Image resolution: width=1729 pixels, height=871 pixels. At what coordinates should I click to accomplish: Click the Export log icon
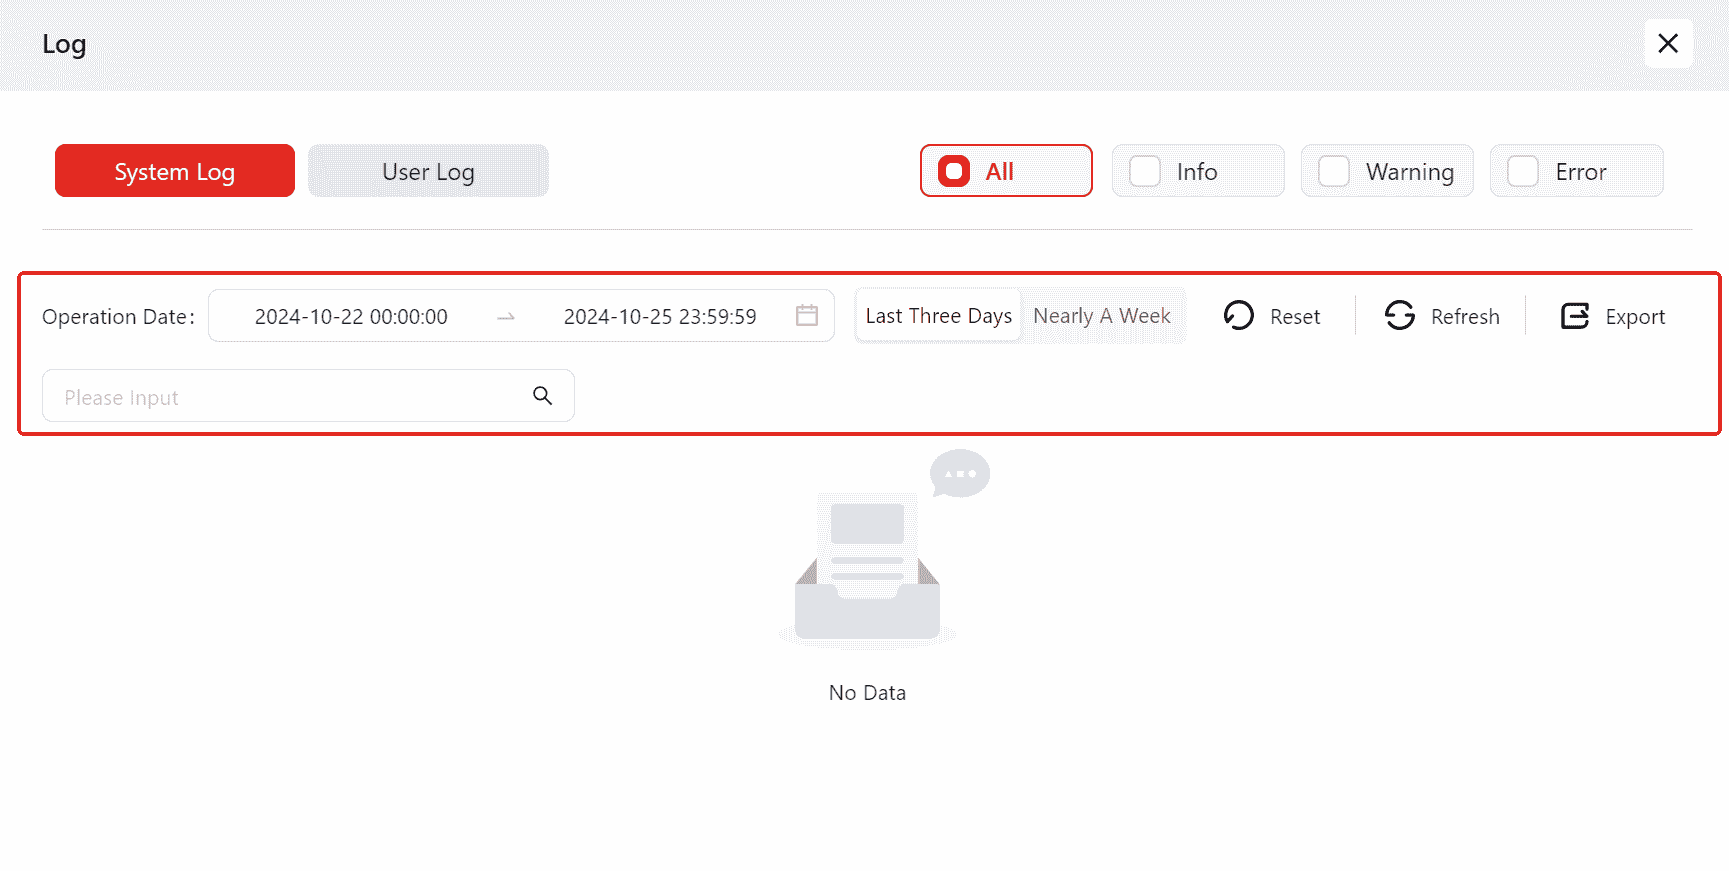pos(1574,316)
